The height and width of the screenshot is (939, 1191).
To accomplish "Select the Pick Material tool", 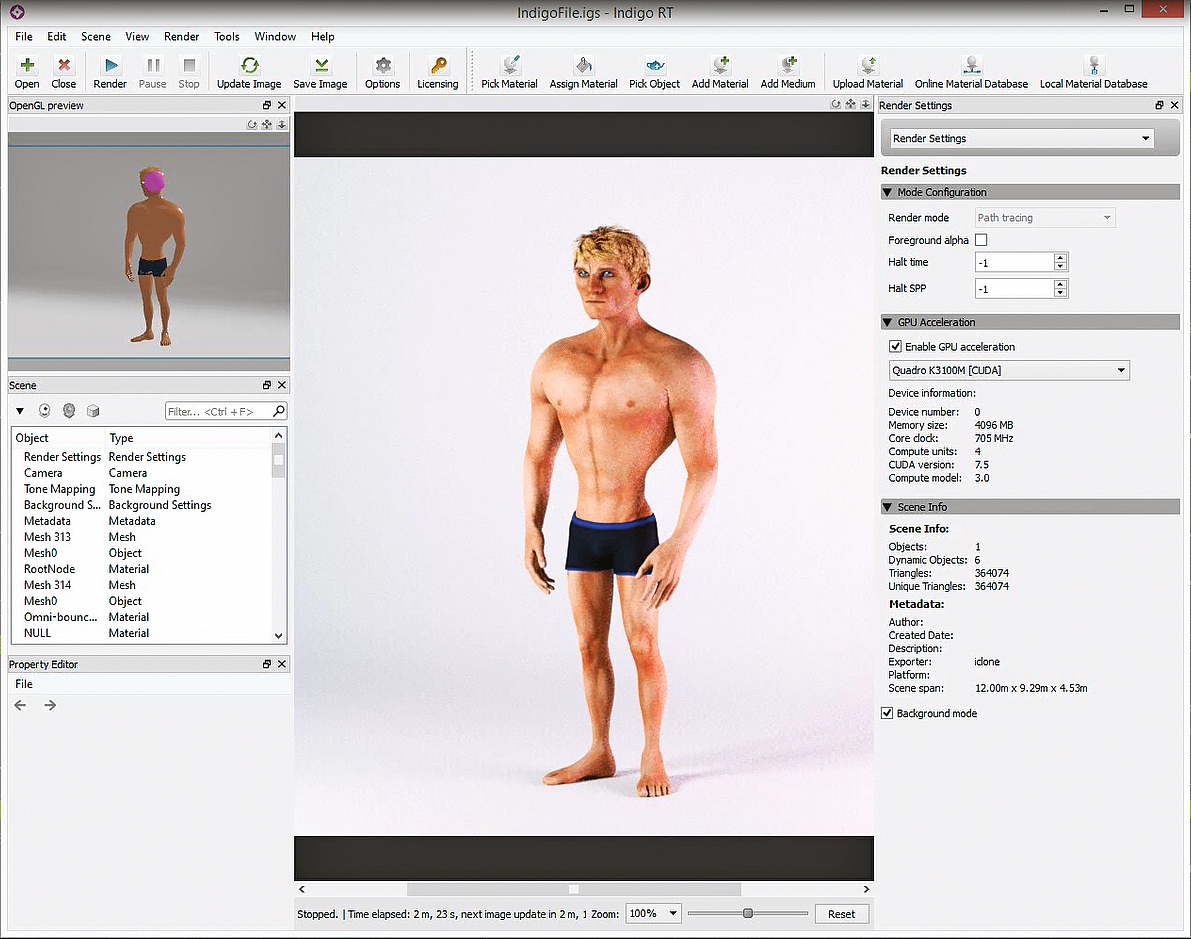I will 510,72.
